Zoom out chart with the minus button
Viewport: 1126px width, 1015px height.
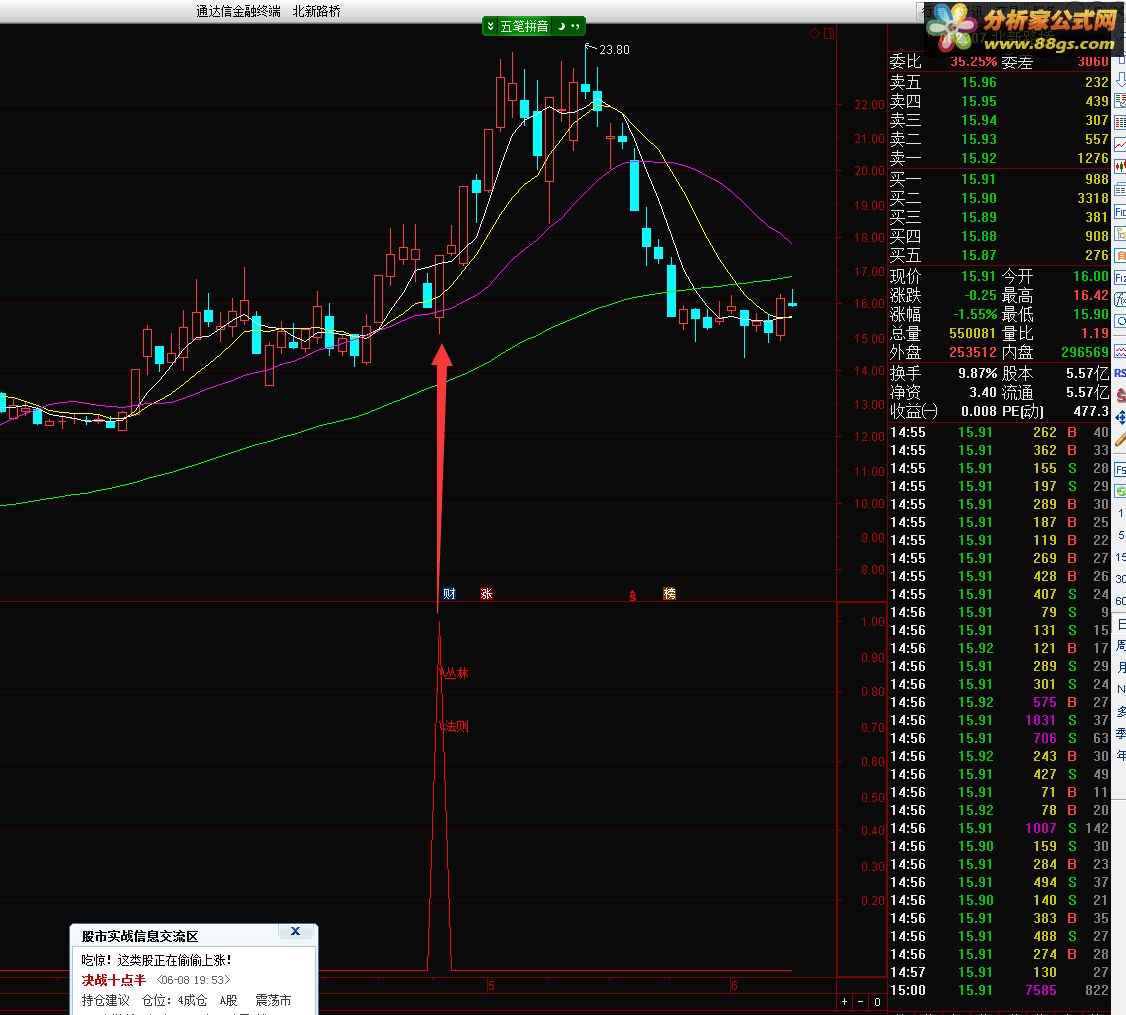coord(860,1001)
